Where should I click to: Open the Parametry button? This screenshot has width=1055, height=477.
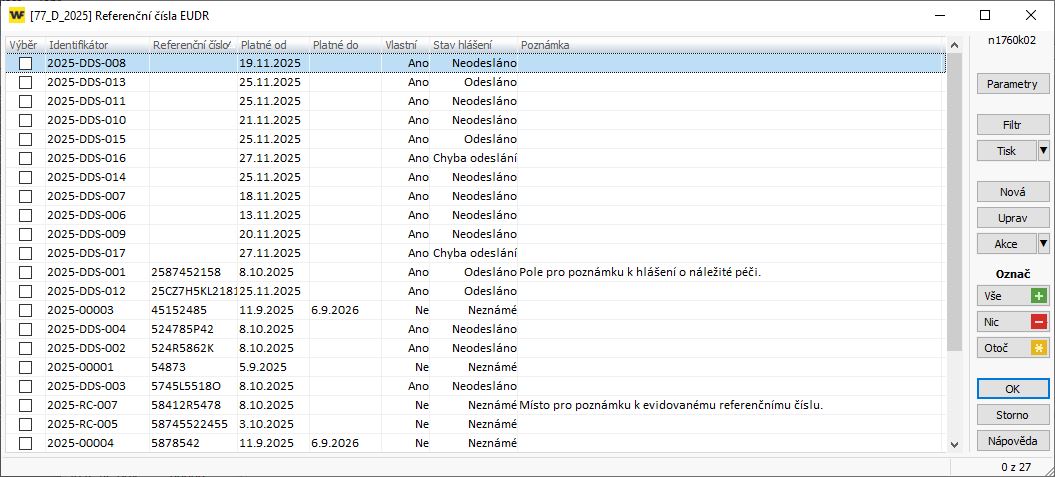pyautogui.click(x=1012, y=84)
